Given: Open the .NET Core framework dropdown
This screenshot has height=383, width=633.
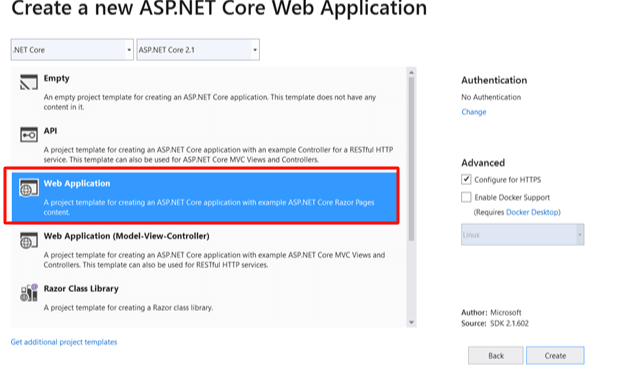Looking at the screenshot, I should click(72, 50).
